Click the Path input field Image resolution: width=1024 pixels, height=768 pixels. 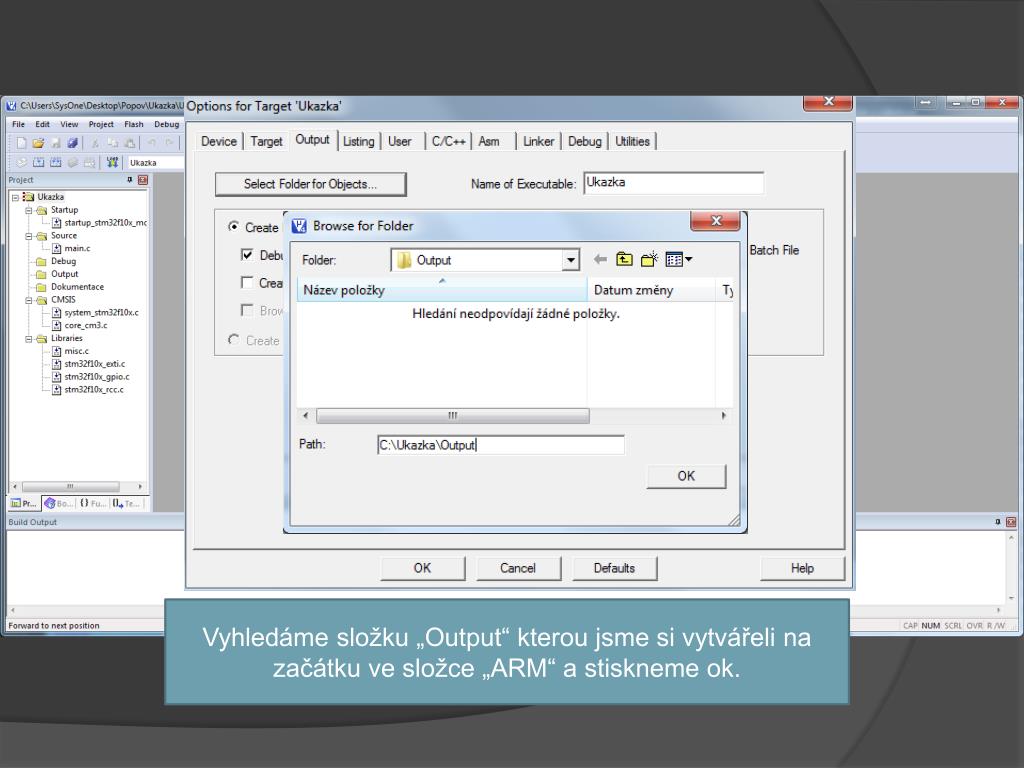pos(501,445)
